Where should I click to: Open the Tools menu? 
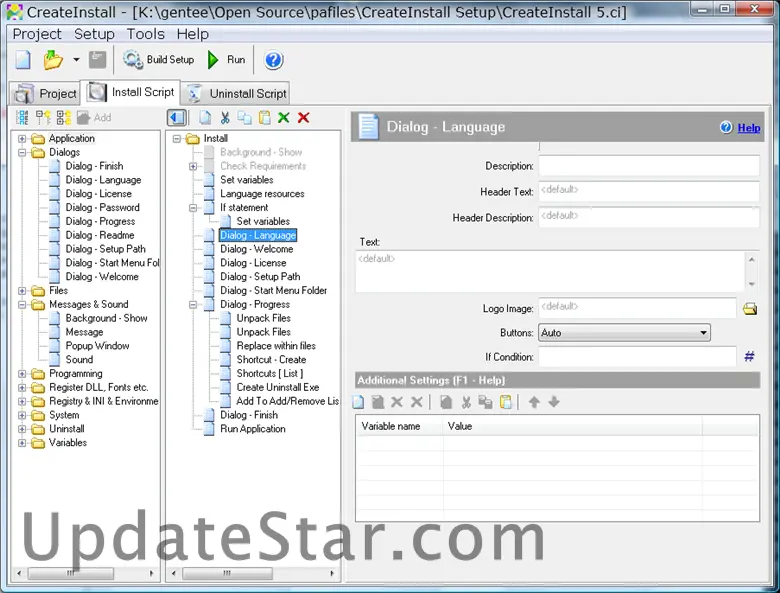(145, 34)
